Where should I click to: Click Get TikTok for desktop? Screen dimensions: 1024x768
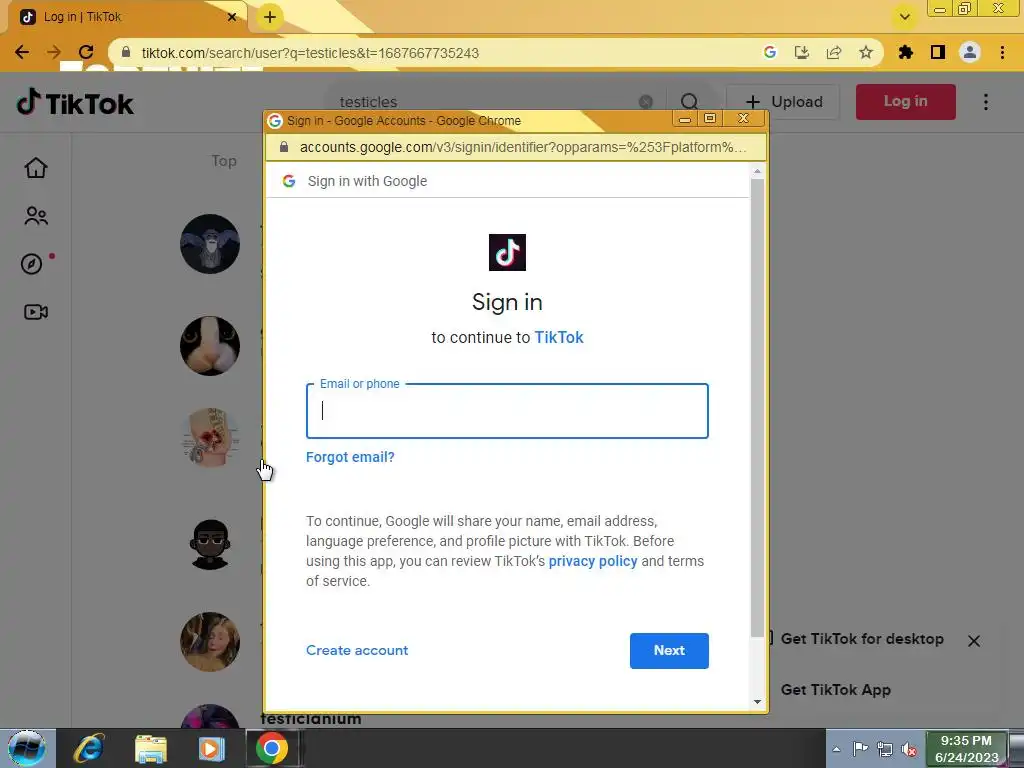tap(862, 639)
